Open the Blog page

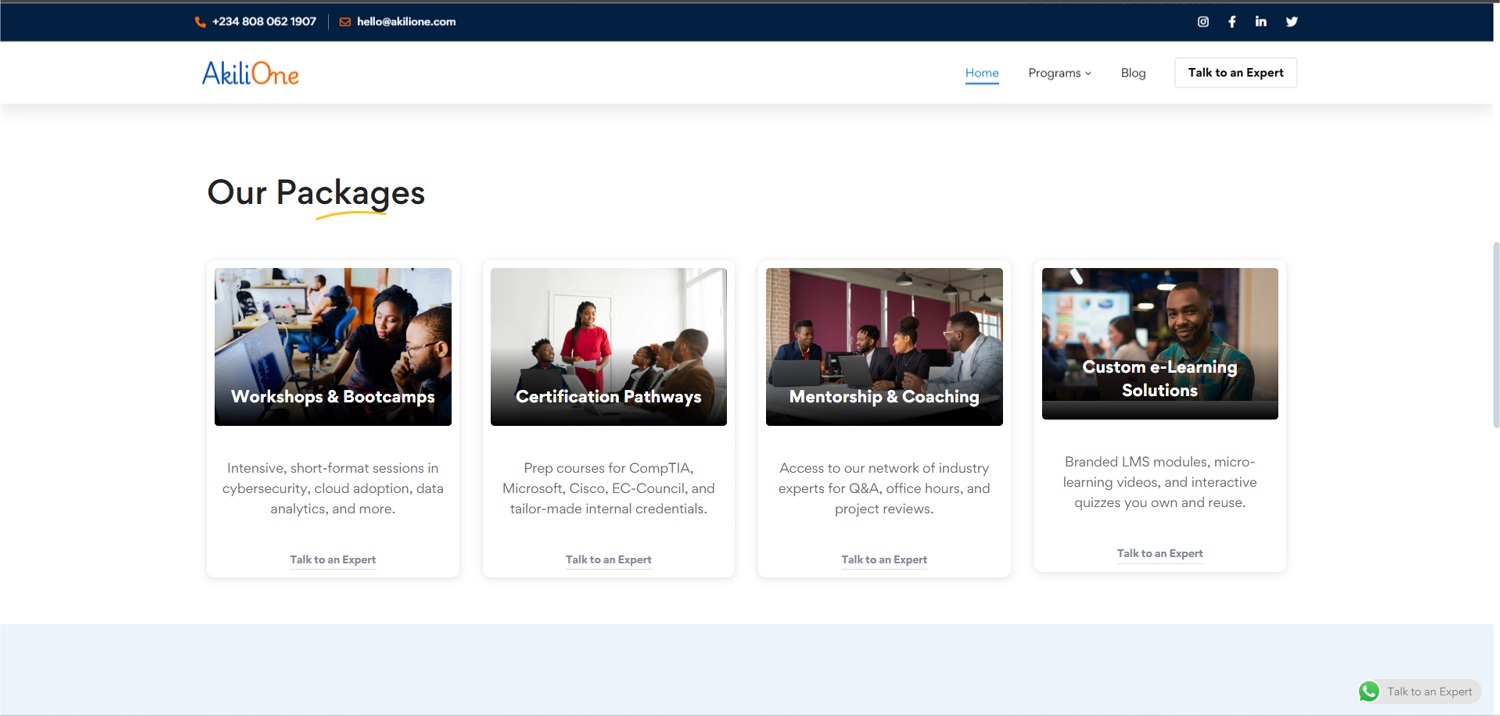point(1133,73)
